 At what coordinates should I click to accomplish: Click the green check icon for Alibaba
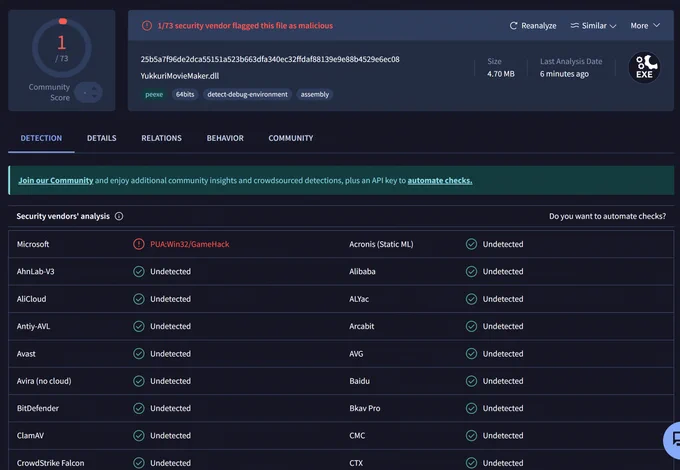471,271
